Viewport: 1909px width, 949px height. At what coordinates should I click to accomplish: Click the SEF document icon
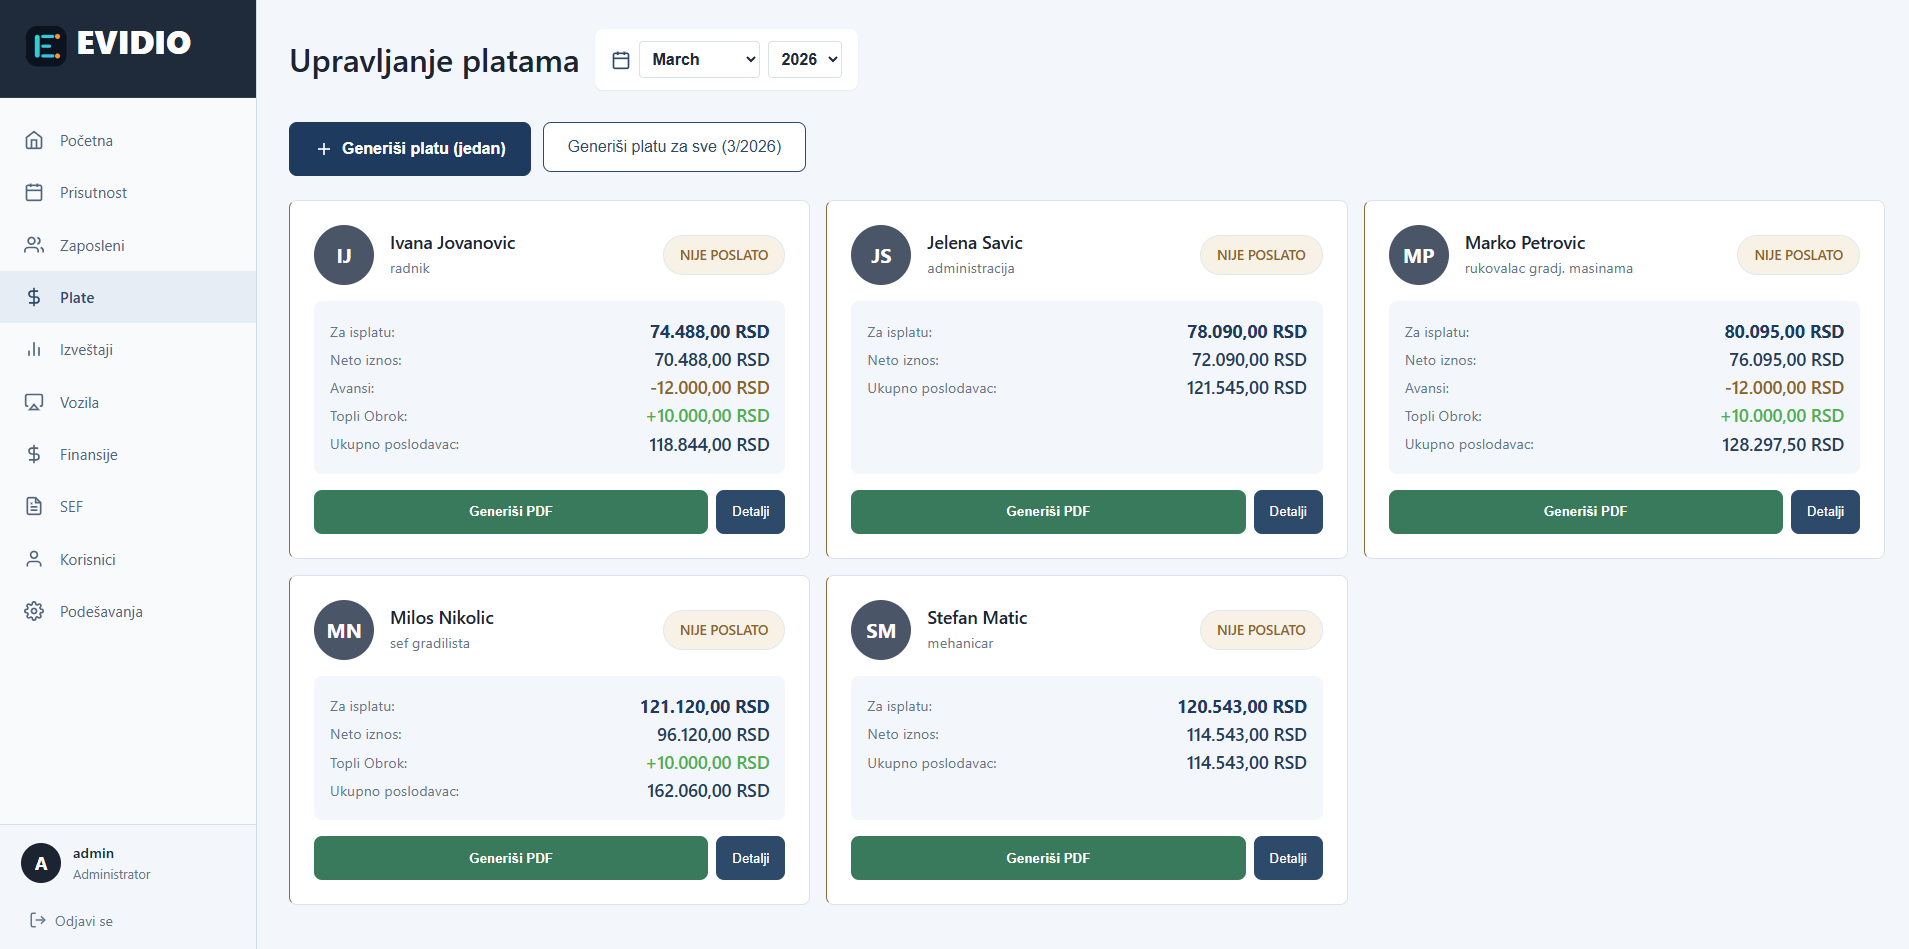tap(35, 506)
